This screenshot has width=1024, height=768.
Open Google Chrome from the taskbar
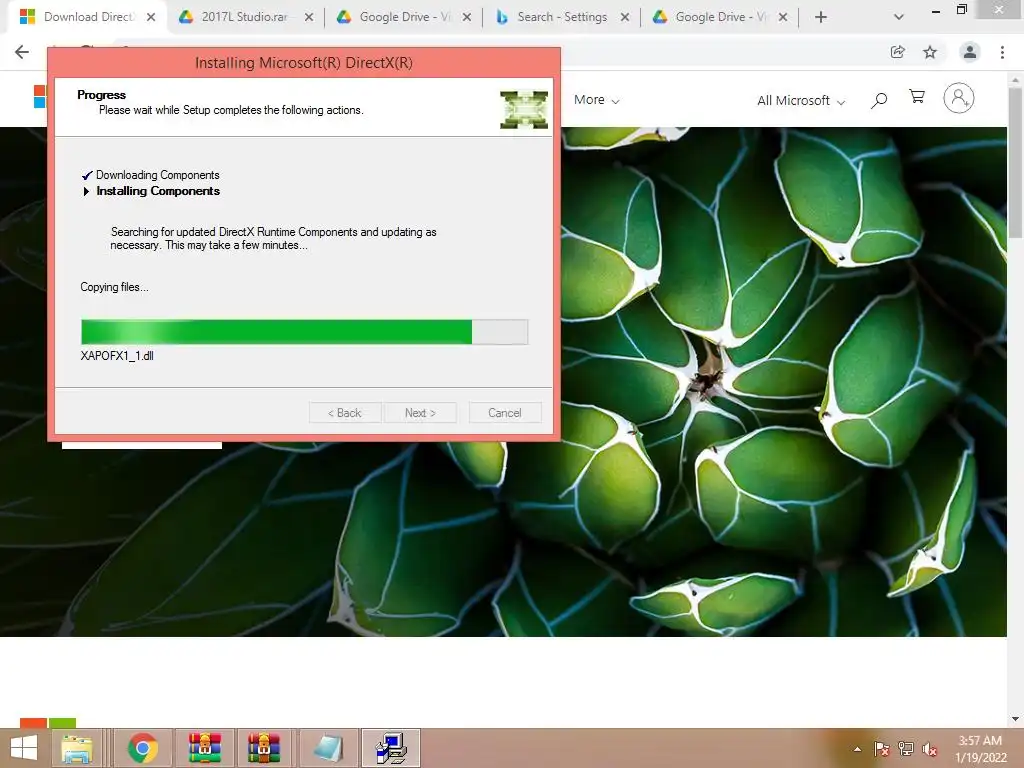(x=142, y=748)
